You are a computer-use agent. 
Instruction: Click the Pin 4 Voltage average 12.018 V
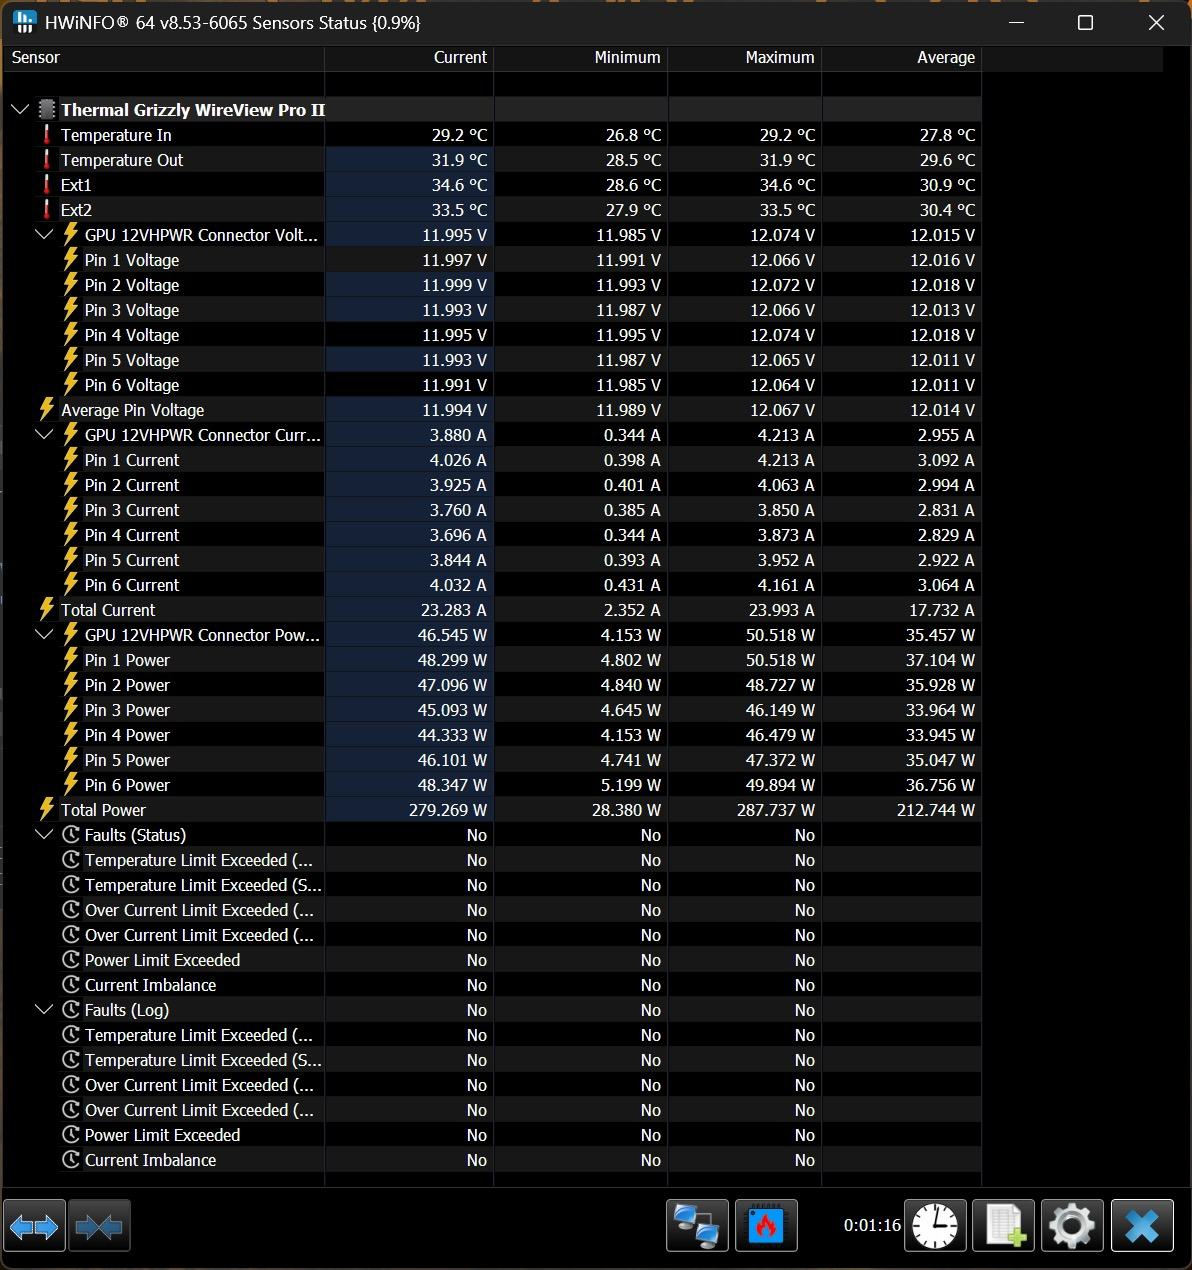942,335
